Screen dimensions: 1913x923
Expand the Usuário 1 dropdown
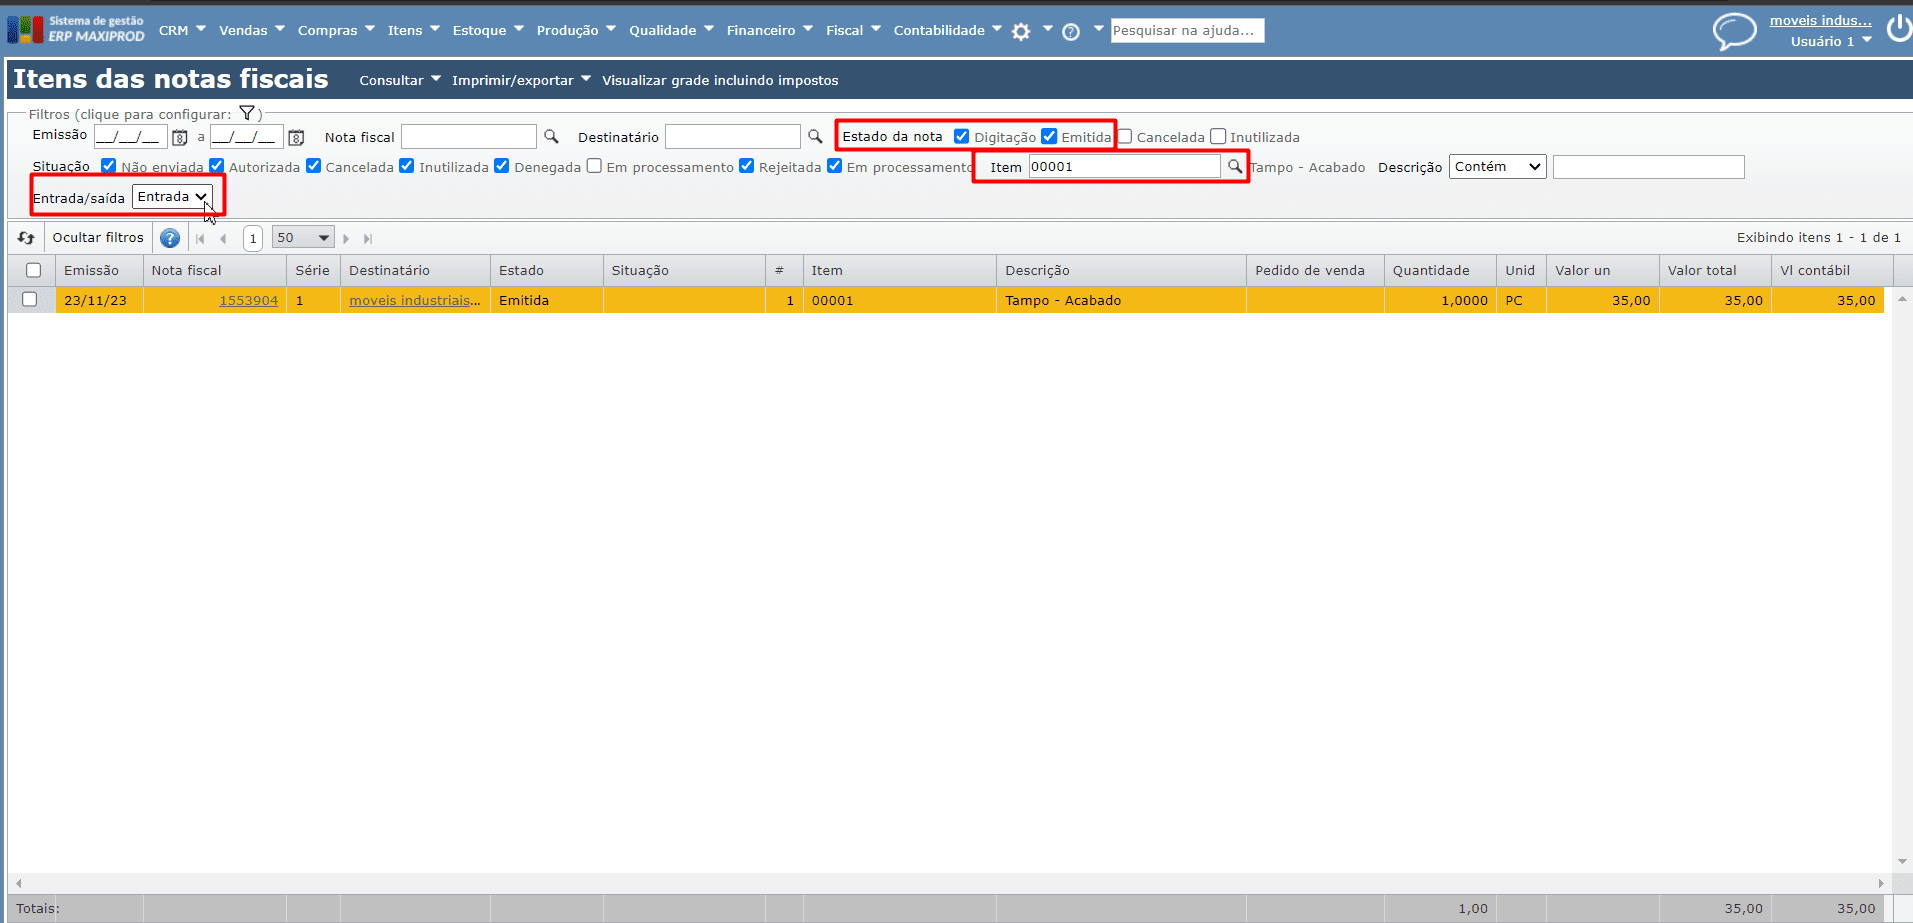1831,41
